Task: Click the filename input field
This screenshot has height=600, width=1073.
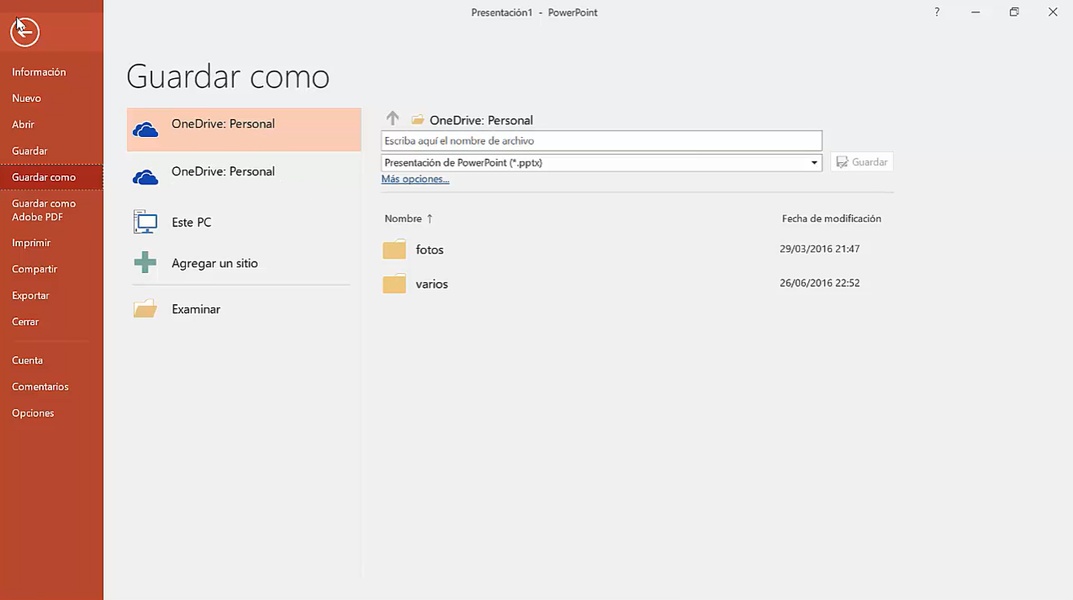Action: pos(600,140)
